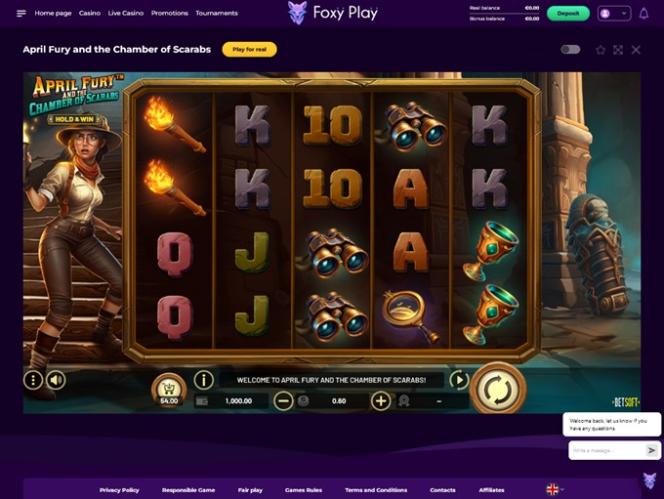Enter fullscreen mode for the game
664x499 pixels.
tap(618, 50)
